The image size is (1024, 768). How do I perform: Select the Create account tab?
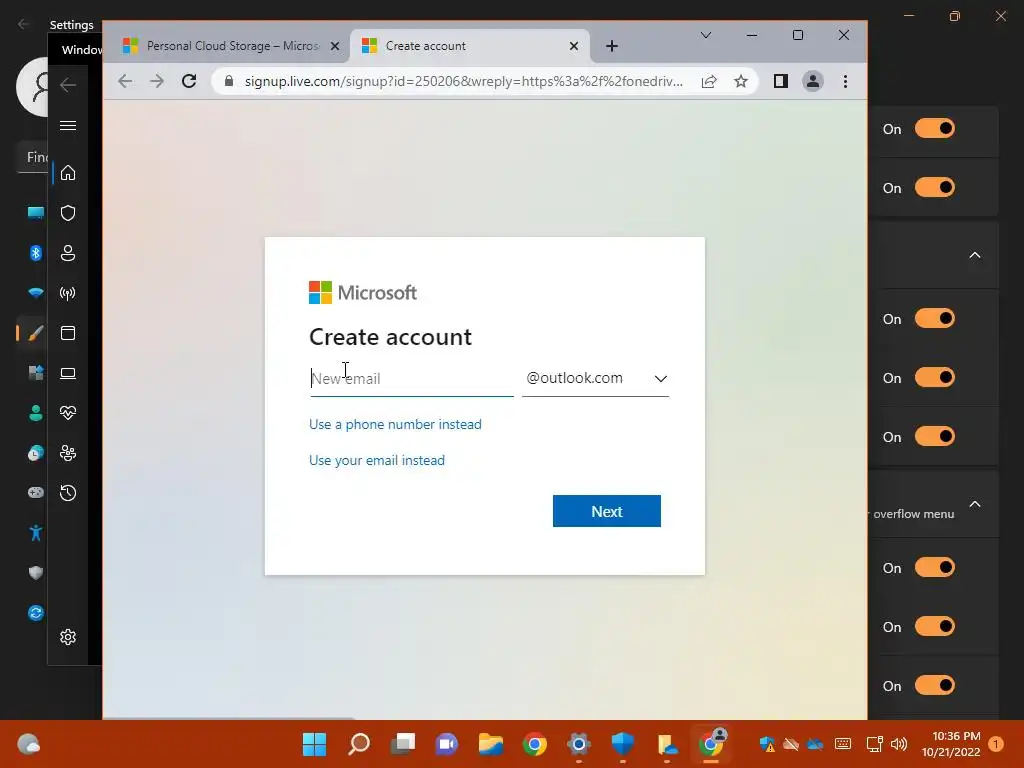(x=470, y=46)
